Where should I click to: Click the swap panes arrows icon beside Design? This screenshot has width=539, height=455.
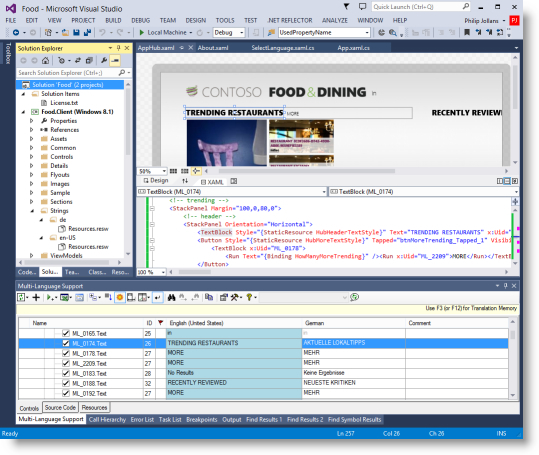[x=185, y=181]
